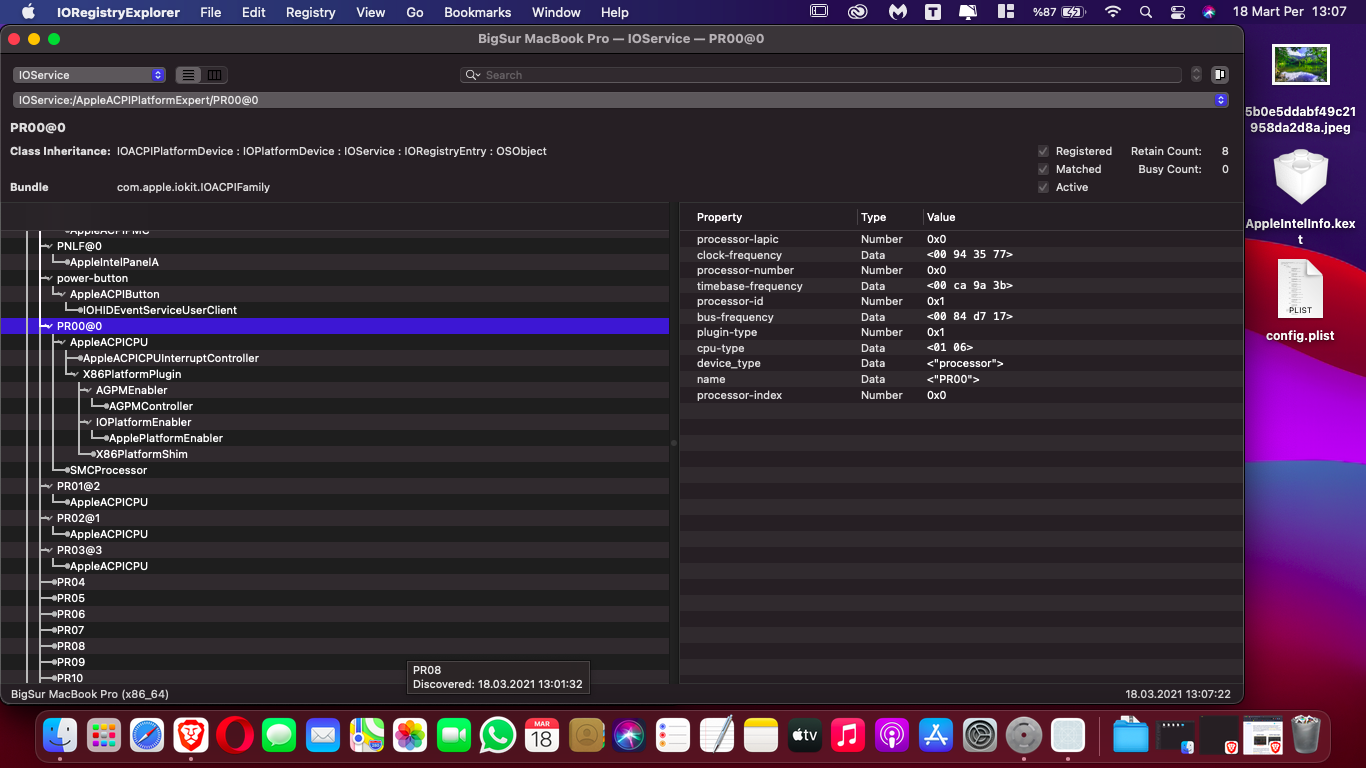Open Brave browser from the dock

point(190,735)
